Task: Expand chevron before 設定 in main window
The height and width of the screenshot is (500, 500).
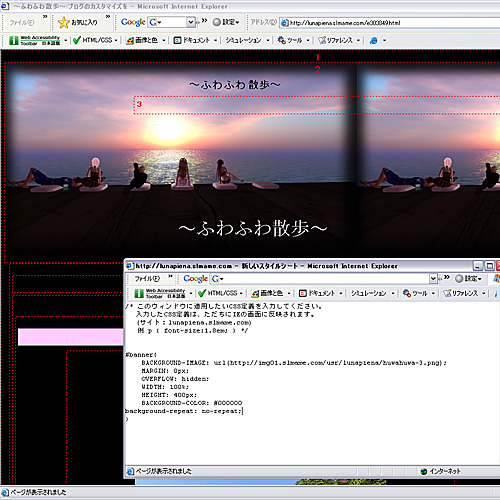Action: 204,21
